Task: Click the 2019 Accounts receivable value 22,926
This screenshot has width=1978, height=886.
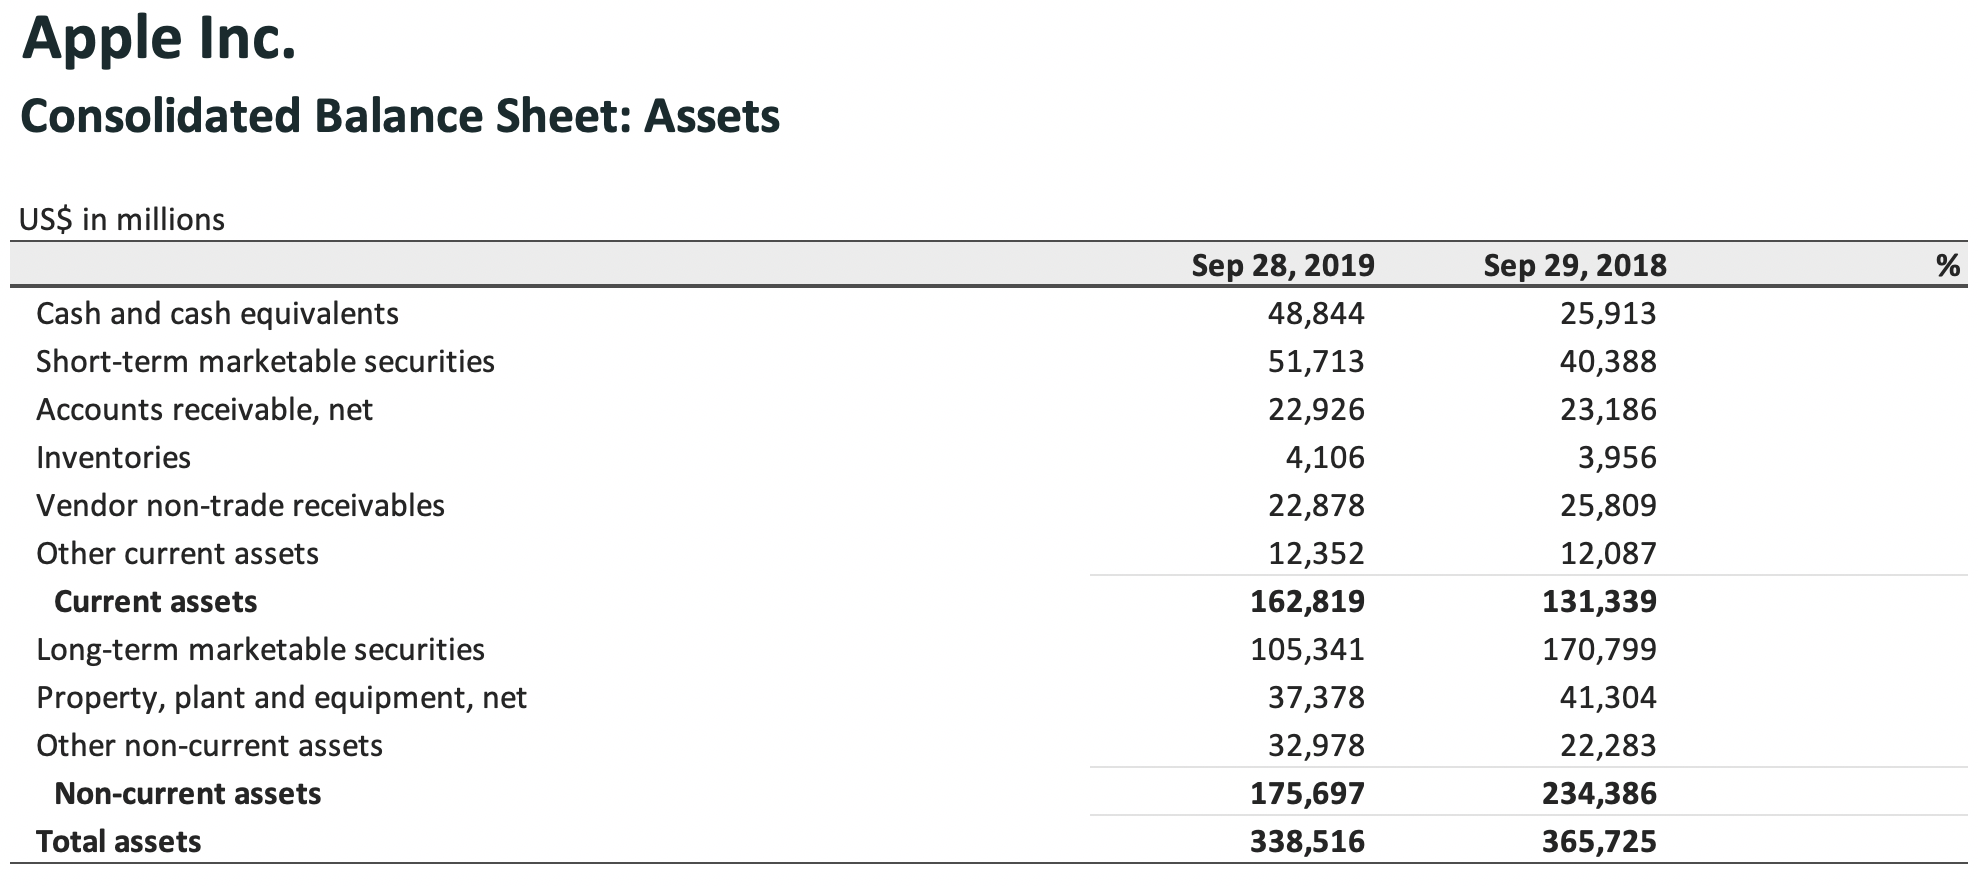Action: (x=1315, y=410)
